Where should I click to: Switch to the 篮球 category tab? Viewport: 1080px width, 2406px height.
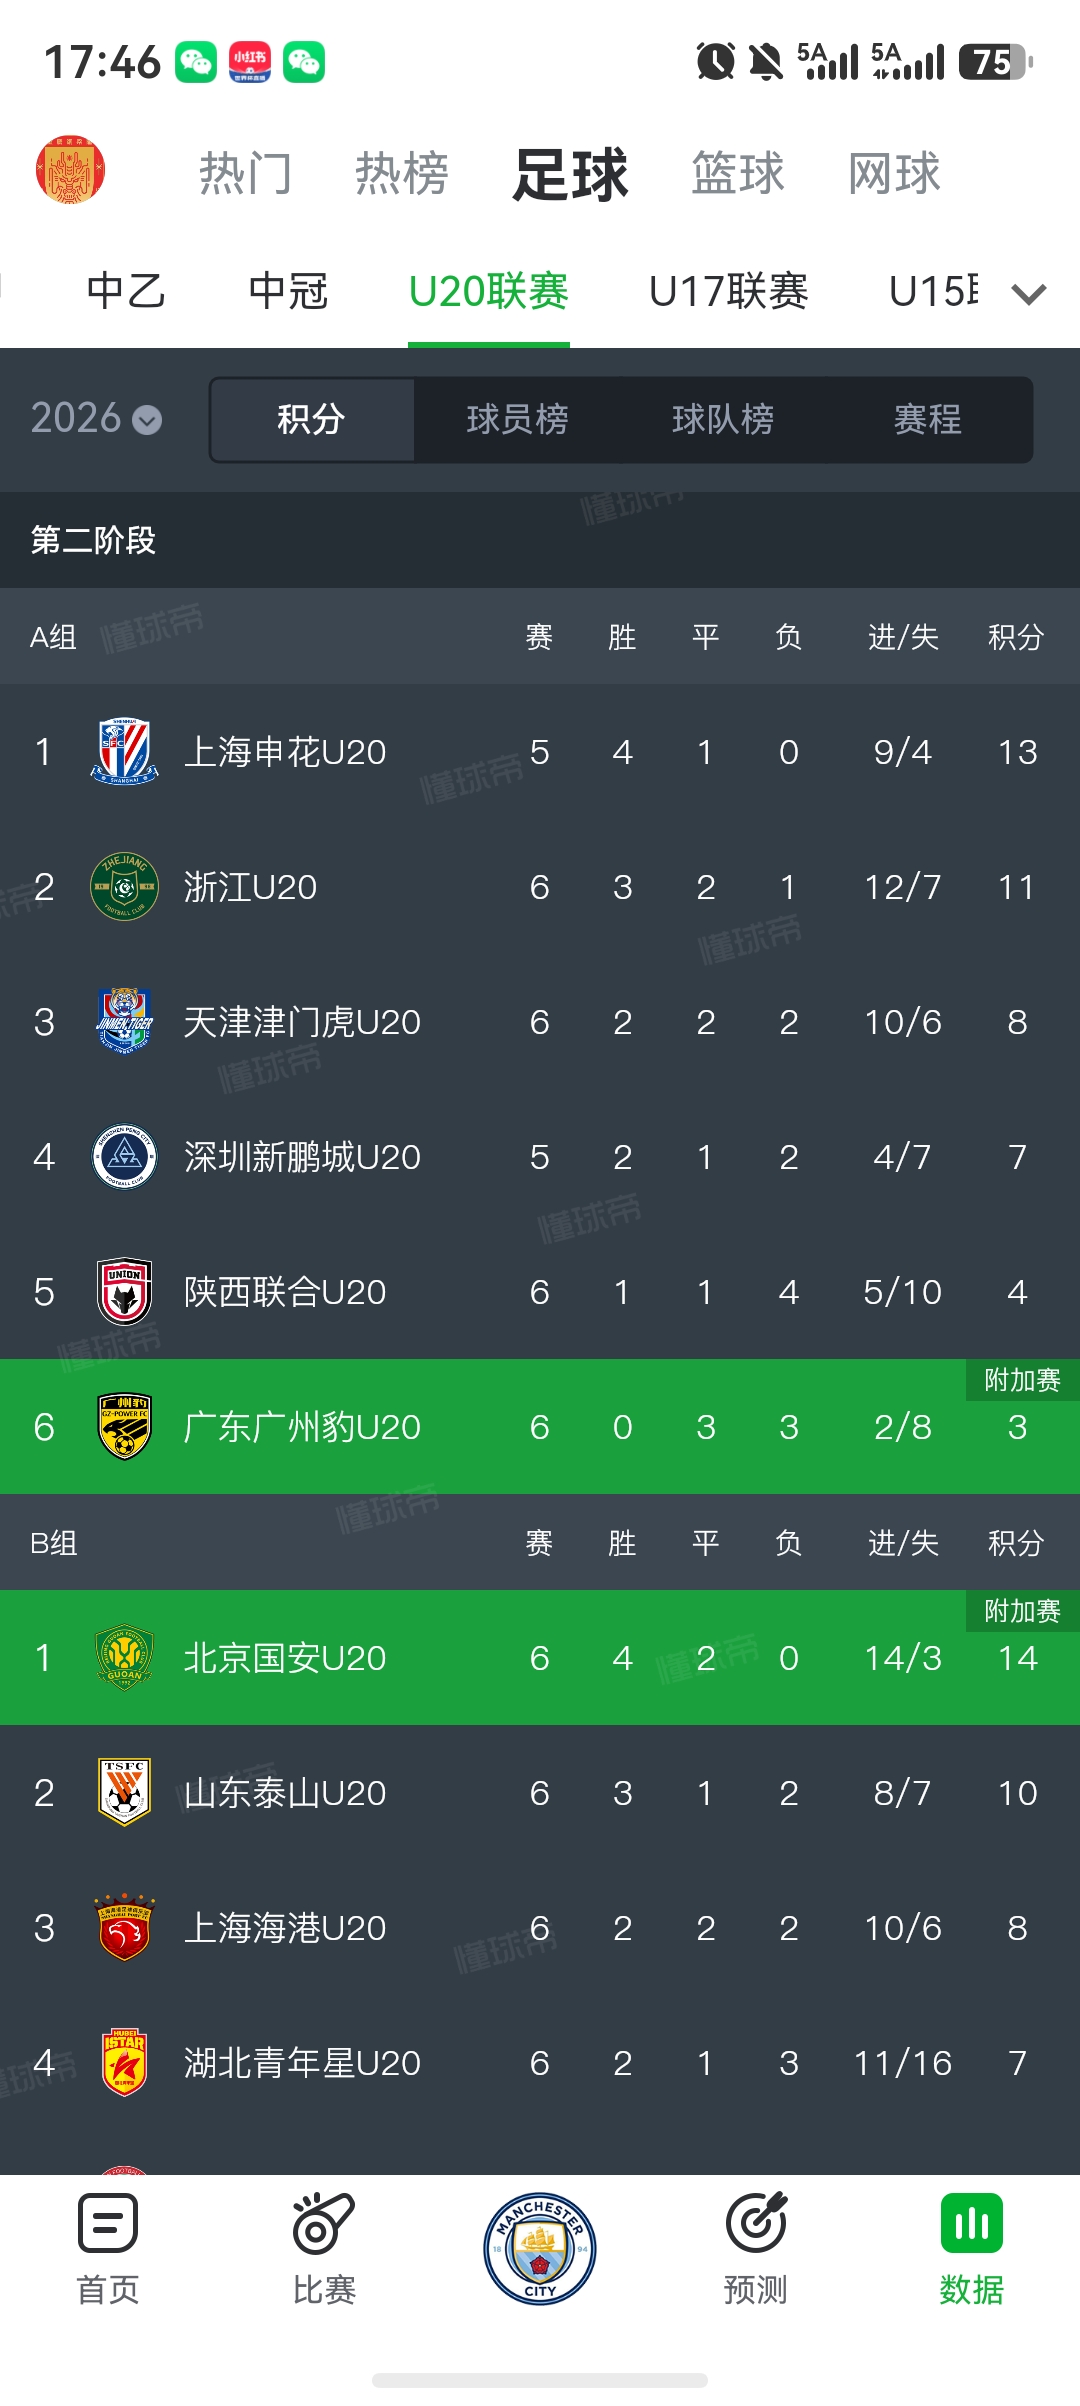[738, 173]
